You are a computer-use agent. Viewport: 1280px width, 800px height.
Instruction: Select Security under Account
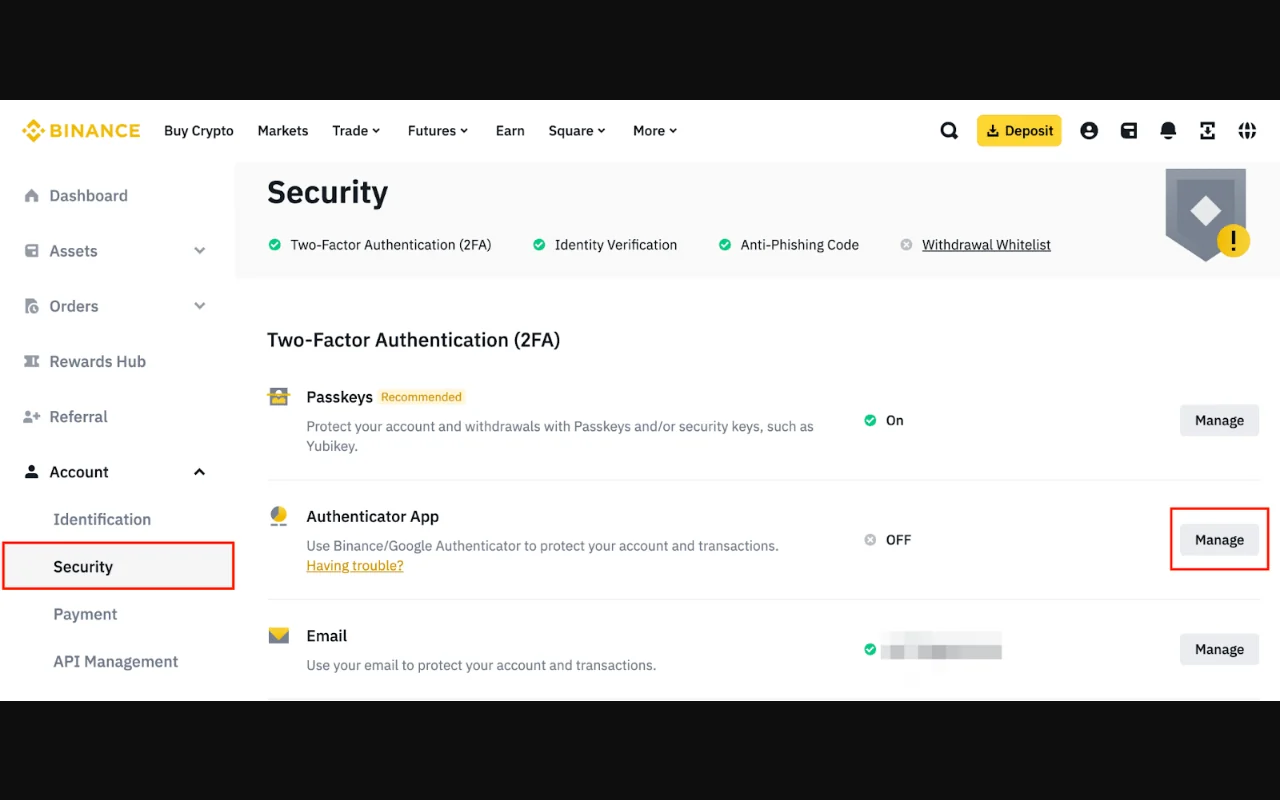(x=118, y=566)
